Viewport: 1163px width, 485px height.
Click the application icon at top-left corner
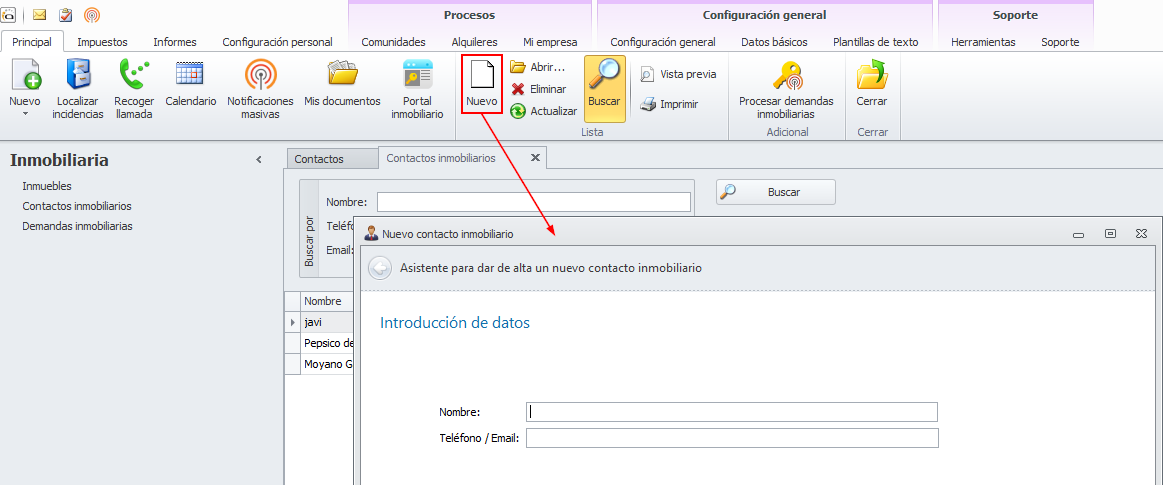[x=8, y=14]
